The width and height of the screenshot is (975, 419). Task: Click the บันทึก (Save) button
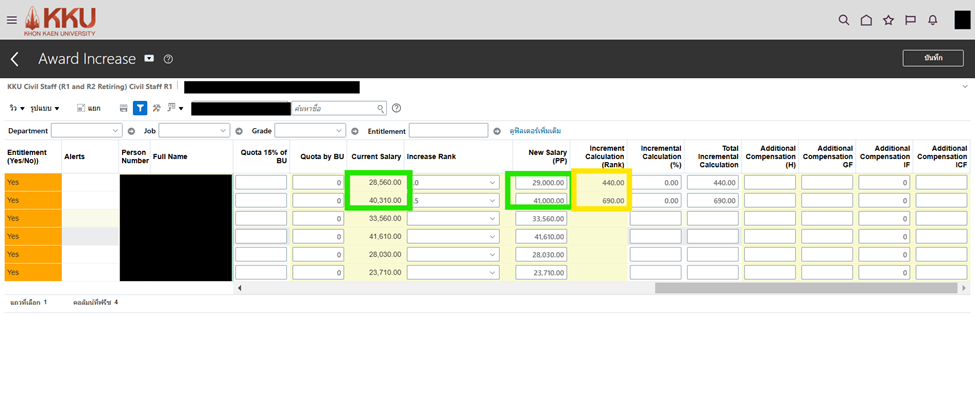click(x=932, y=59)
